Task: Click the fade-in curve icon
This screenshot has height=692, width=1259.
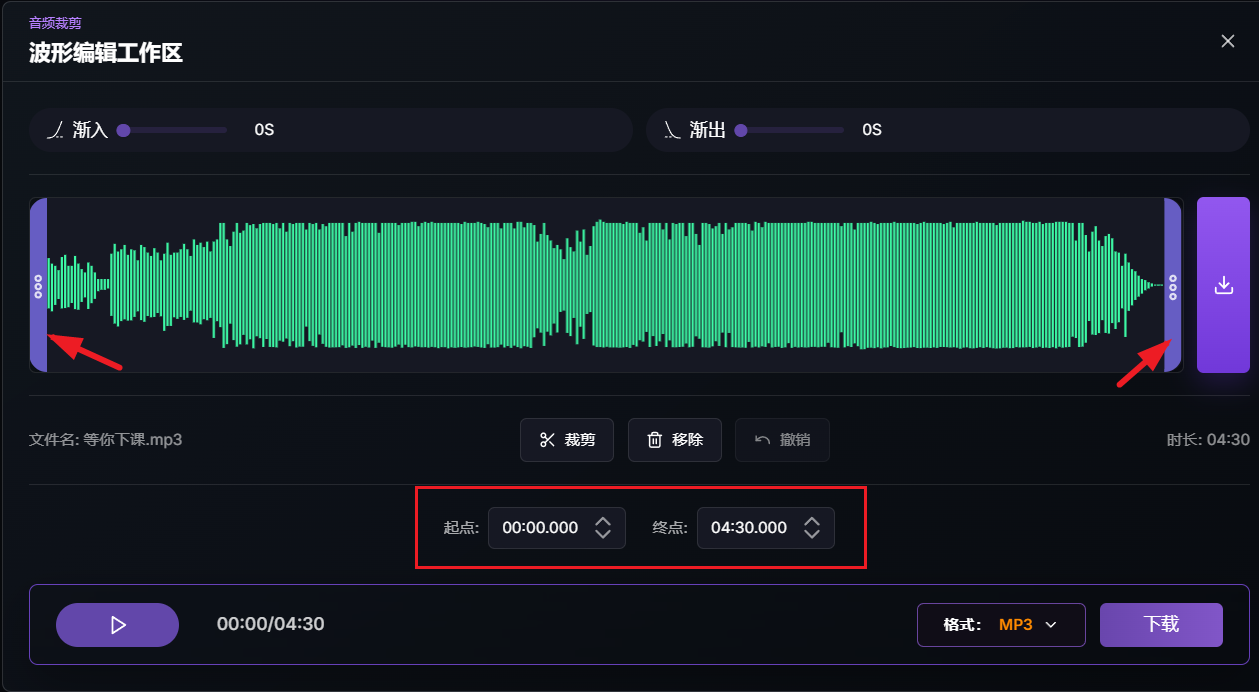Action: (x=56, y=130)
